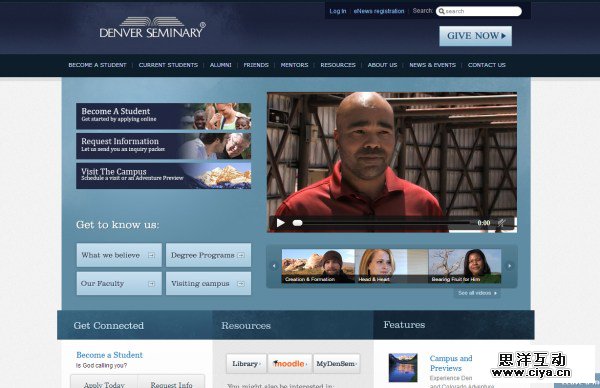The width and height of the screenshot is (600, 388).
Task: Click the Log in link
Action: 338,11
